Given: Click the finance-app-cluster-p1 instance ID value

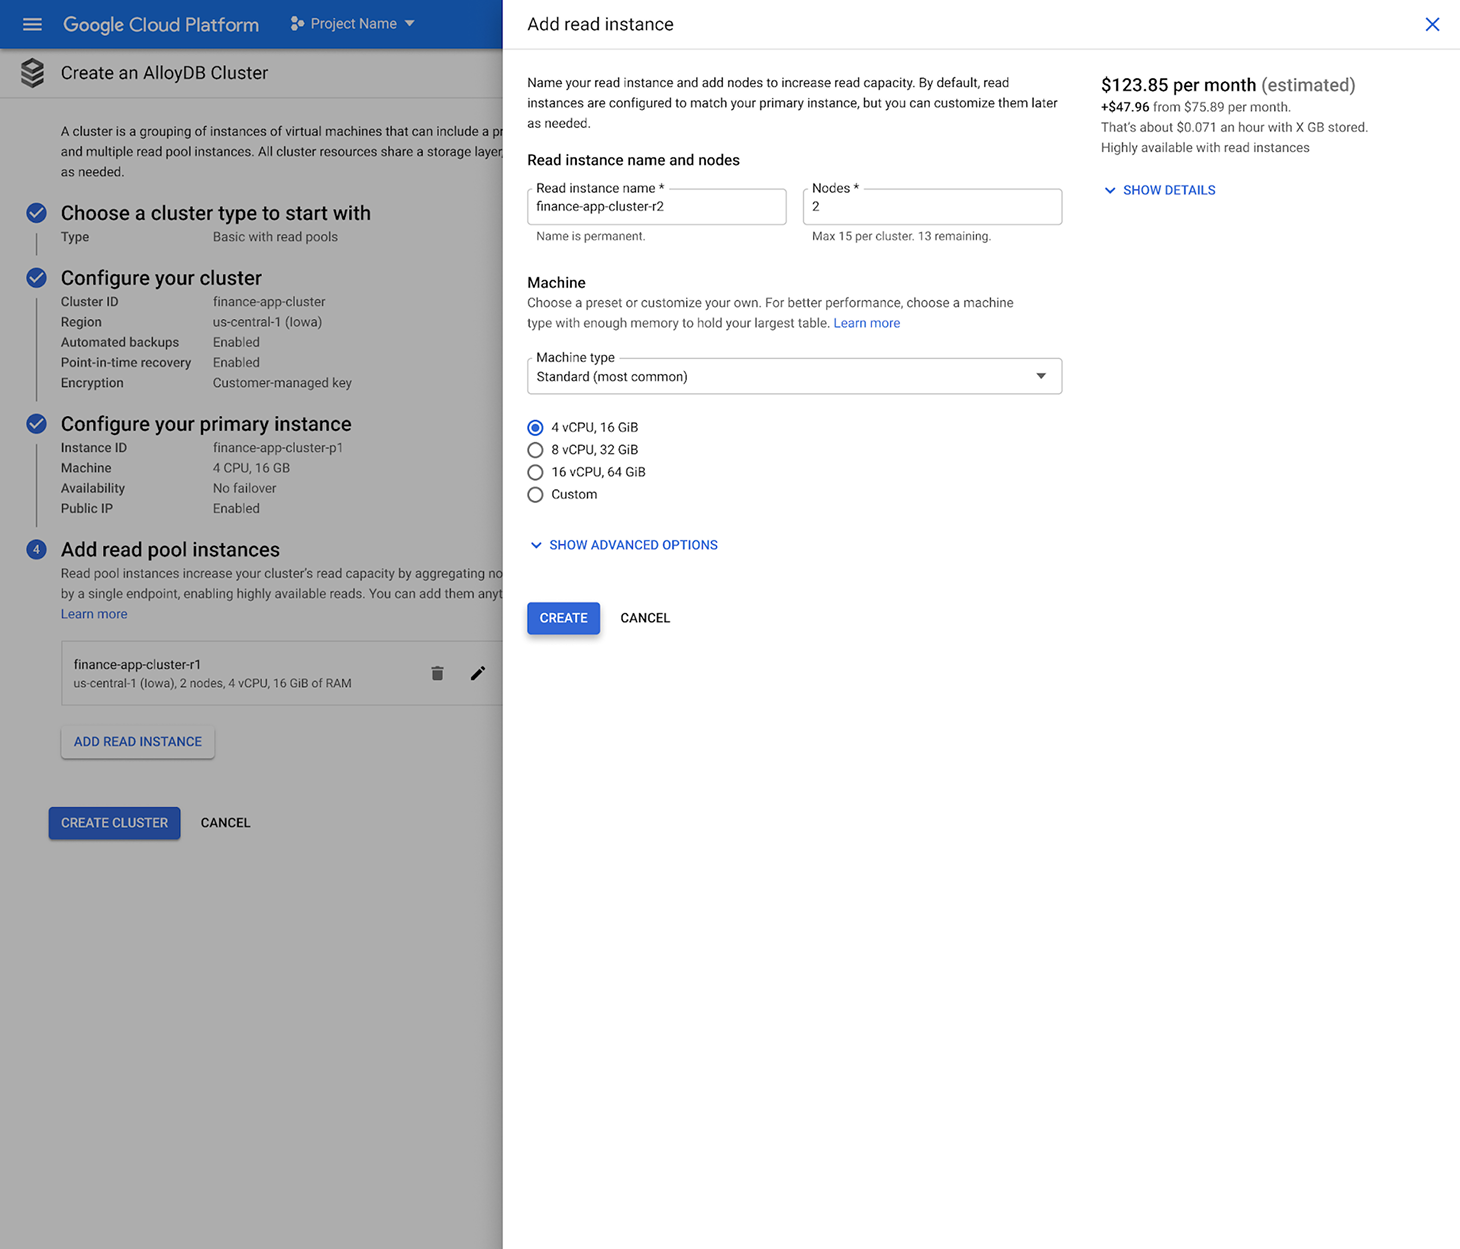Looking at the screenshot, I should click(278, 448).
